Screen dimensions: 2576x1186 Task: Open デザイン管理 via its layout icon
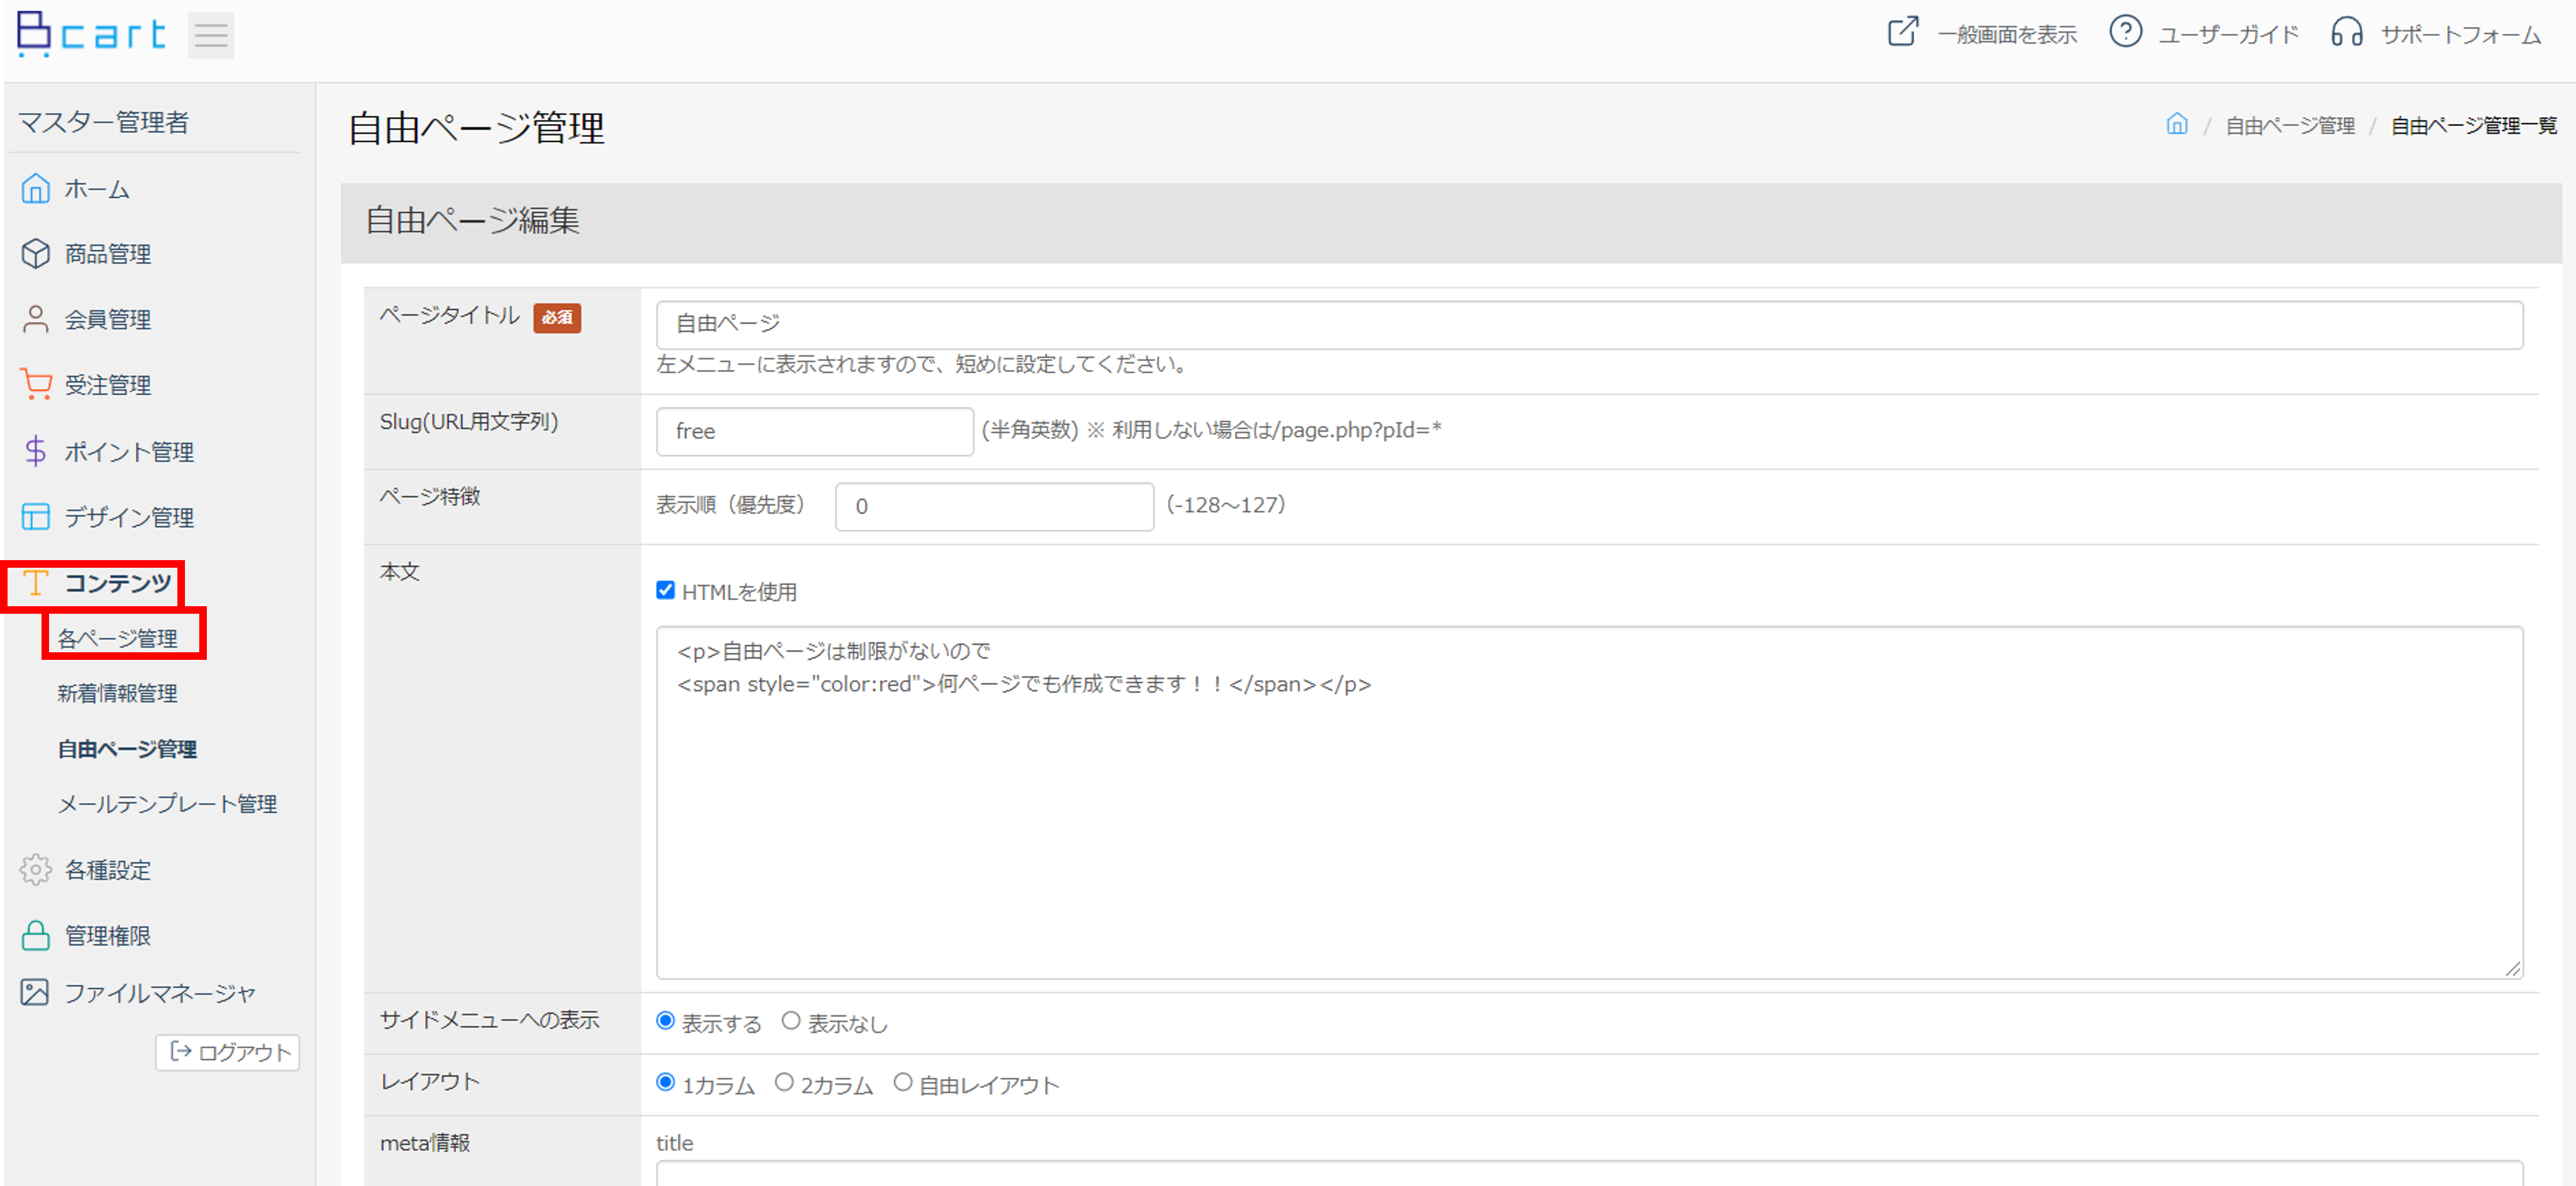click(x=35, y=517)
